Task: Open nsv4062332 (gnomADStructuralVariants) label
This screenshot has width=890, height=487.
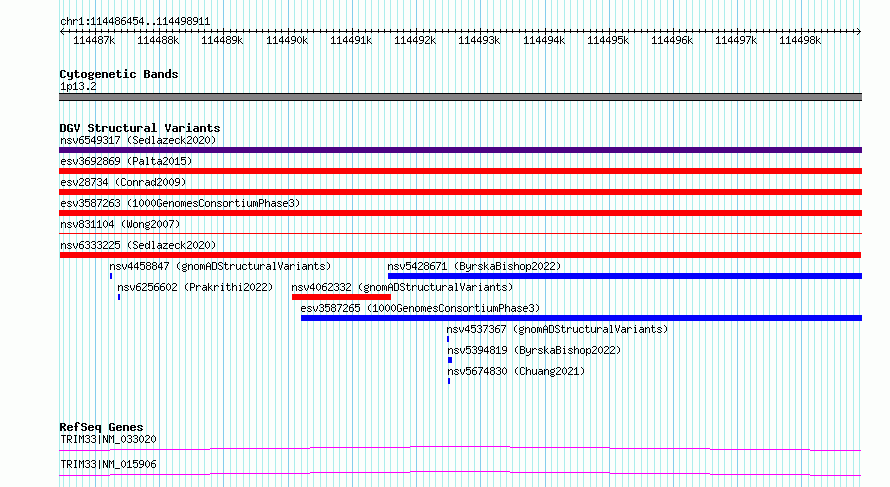Action: coord(402,287)
